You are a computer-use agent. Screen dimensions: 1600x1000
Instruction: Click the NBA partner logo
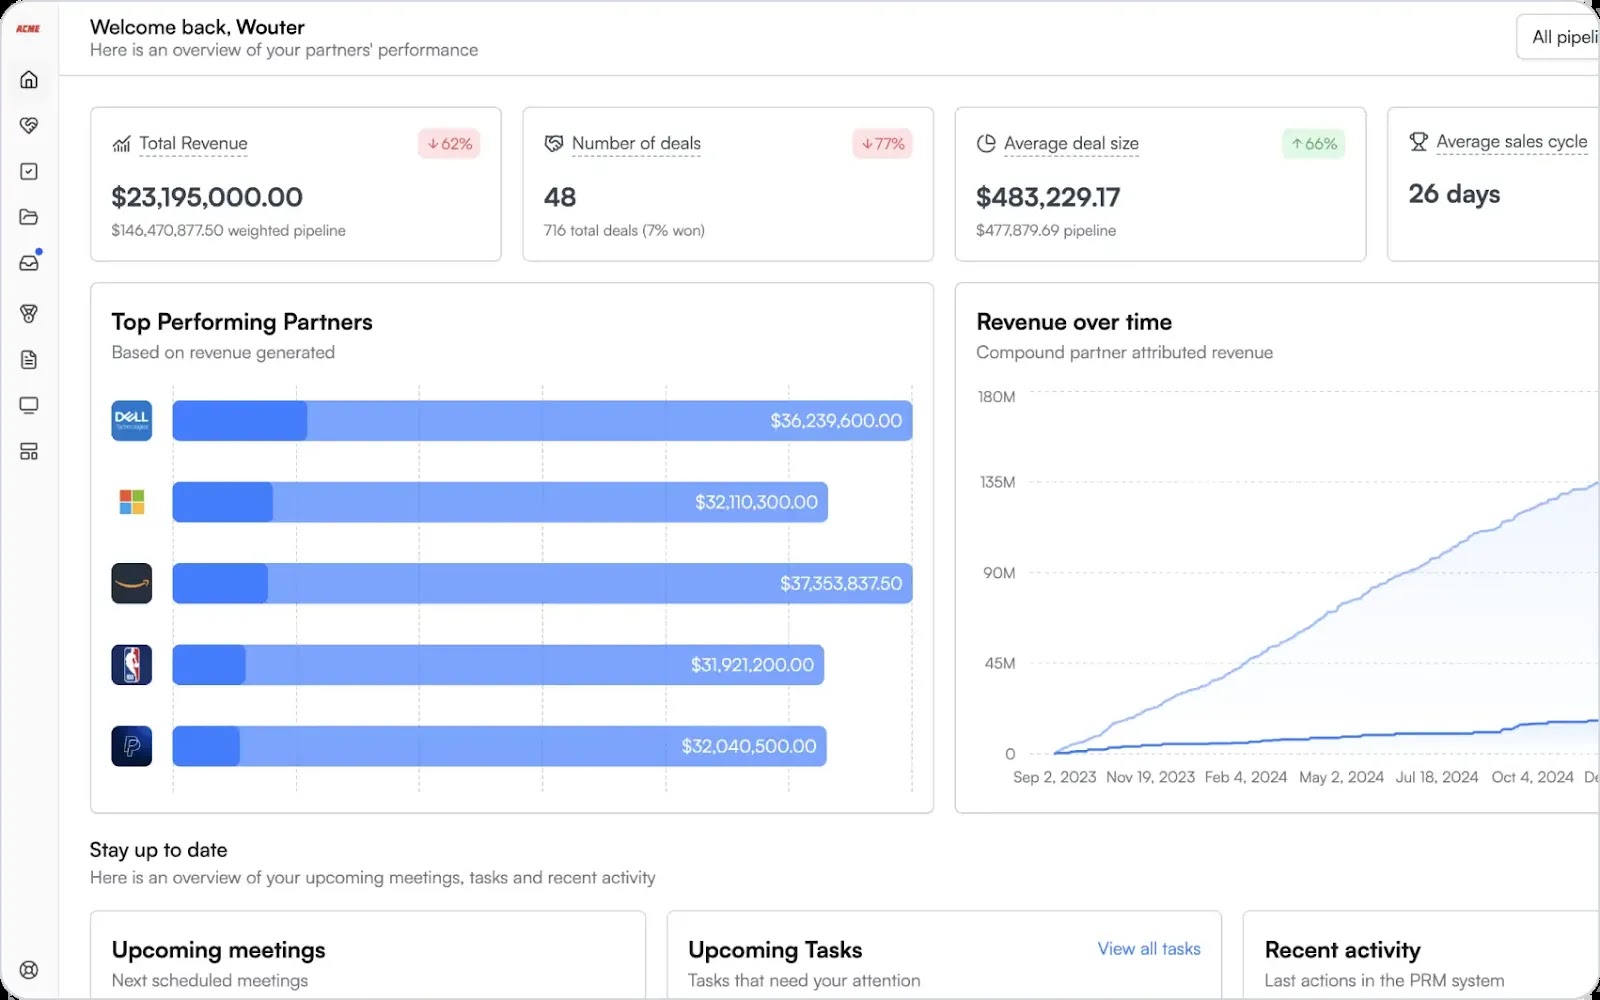click(x=132, y=664)
